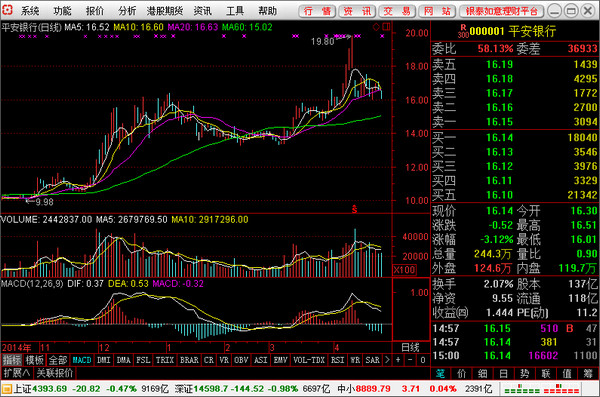Select the FSL indicator
600x397 pixels.
[x=143, y=360]
